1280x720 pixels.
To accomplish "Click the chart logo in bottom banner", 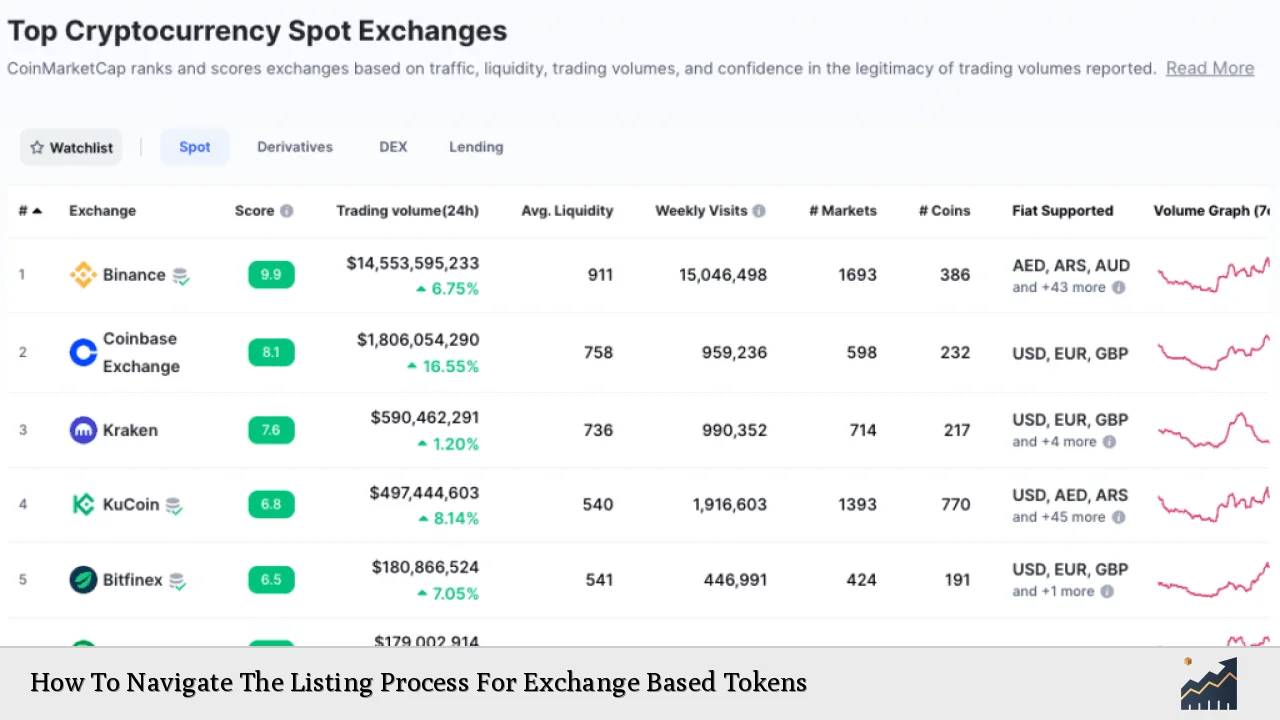I will 1209,683.
